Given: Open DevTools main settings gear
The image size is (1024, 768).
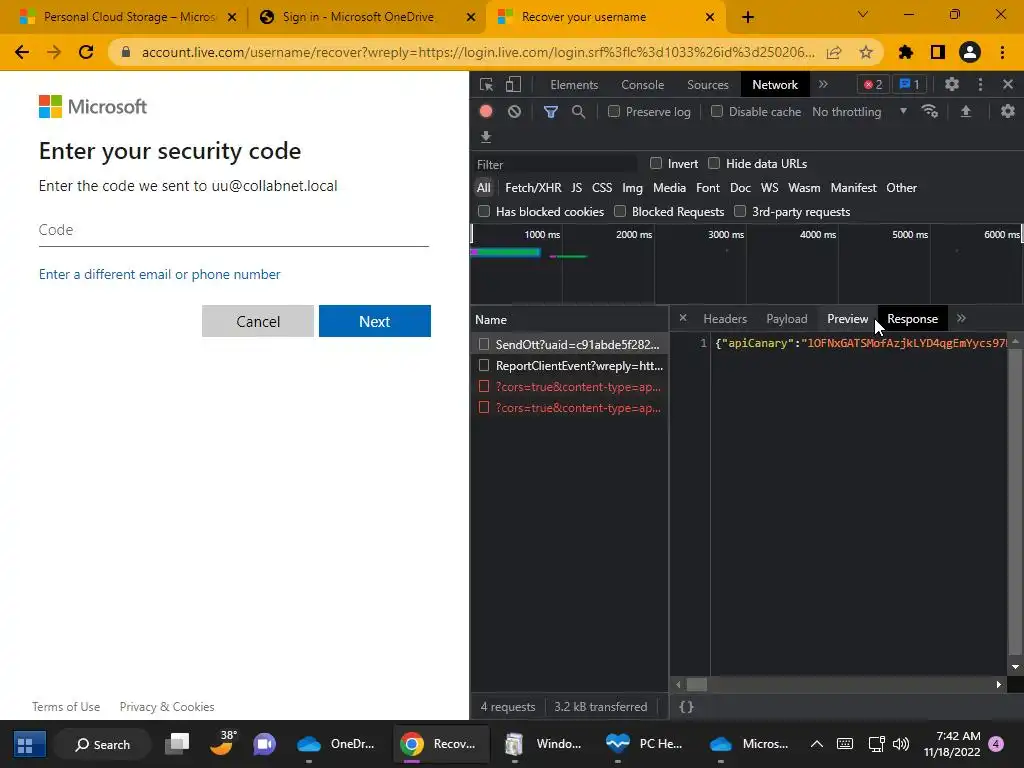Looking at the screenshot, I should tap(952, 84).
